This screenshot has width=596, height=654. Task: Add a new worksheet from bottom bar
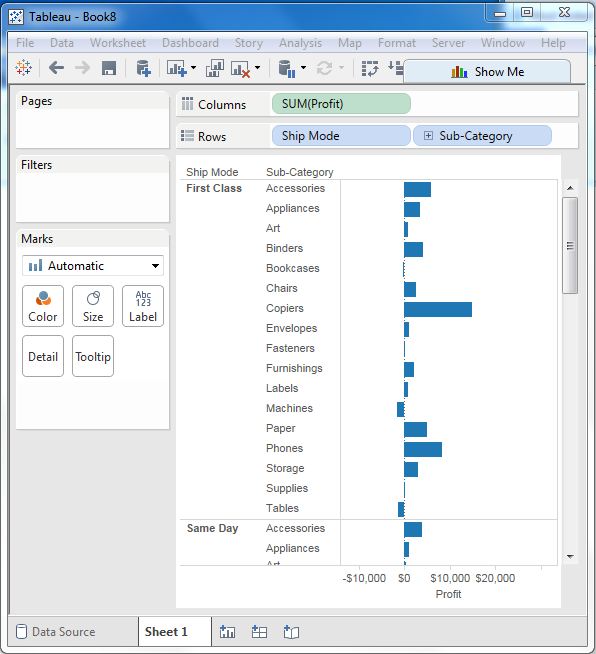227,632
